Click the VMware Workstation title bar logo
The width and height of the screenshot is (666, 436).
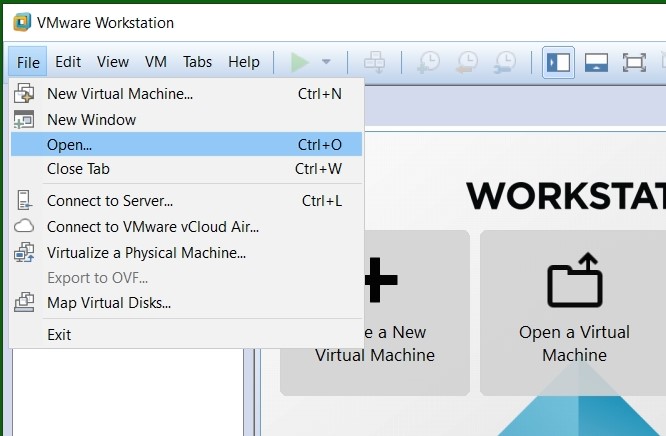21,22
